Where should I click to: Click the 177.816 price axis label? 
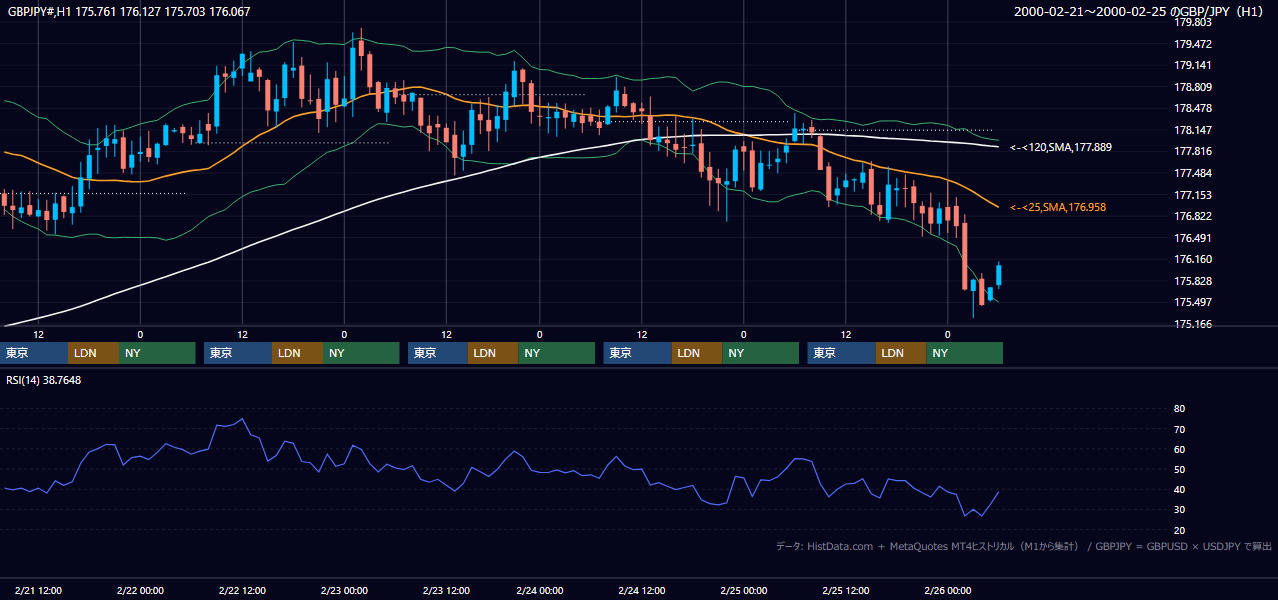1192,151
